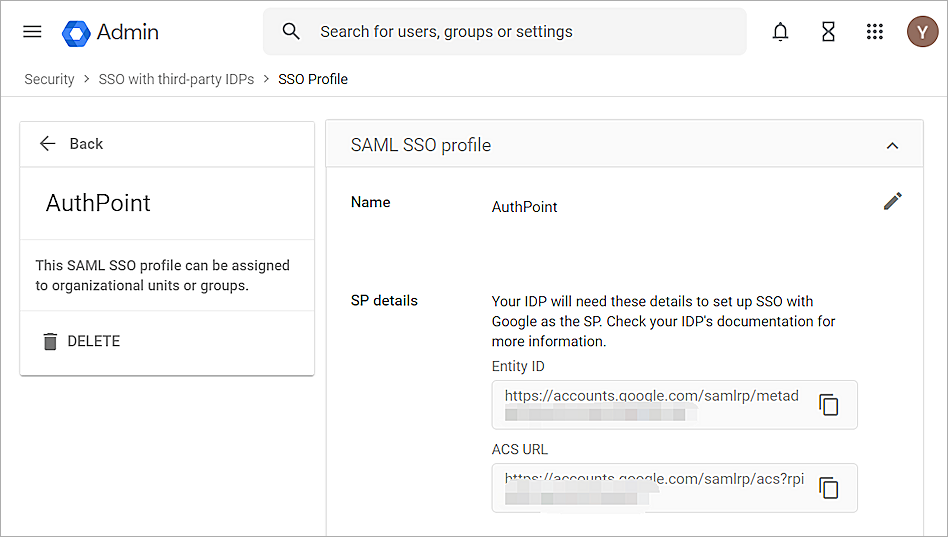Click the SAML SSO profile header
948x537 pixels.
tap(421, 145)
